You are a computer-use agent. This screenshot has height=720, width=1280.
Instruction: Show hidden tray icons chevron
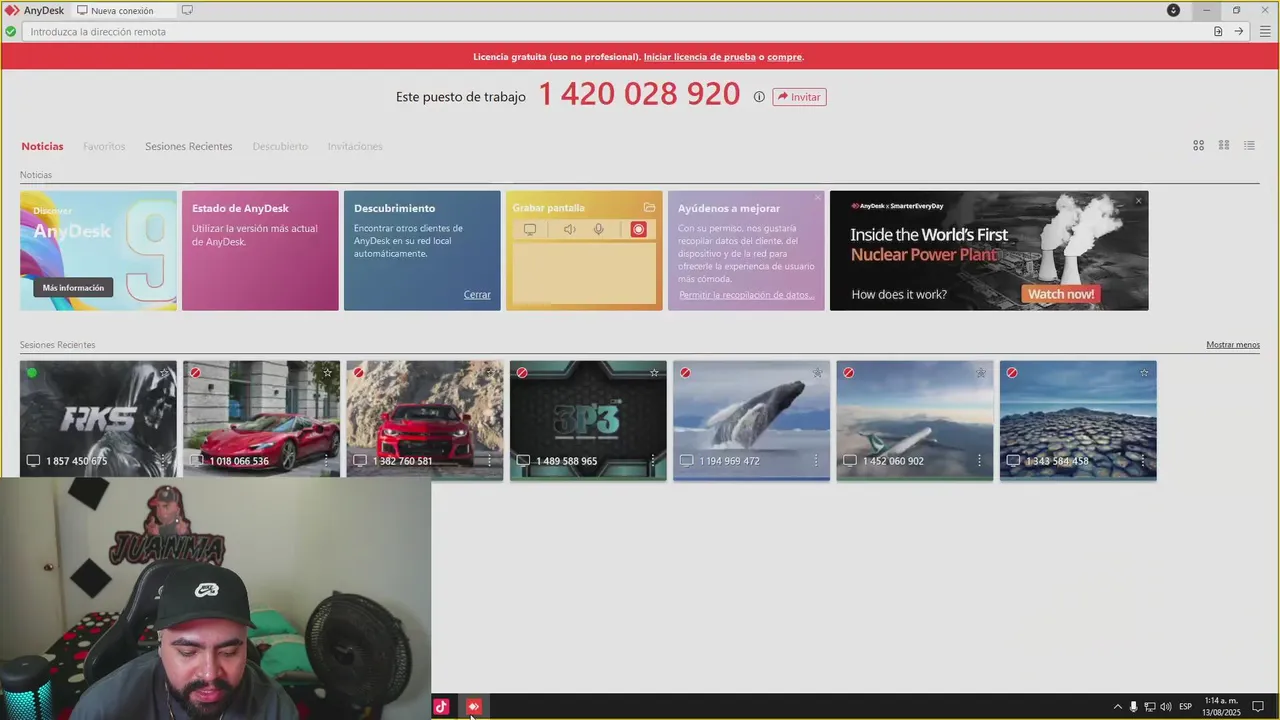1118,707
